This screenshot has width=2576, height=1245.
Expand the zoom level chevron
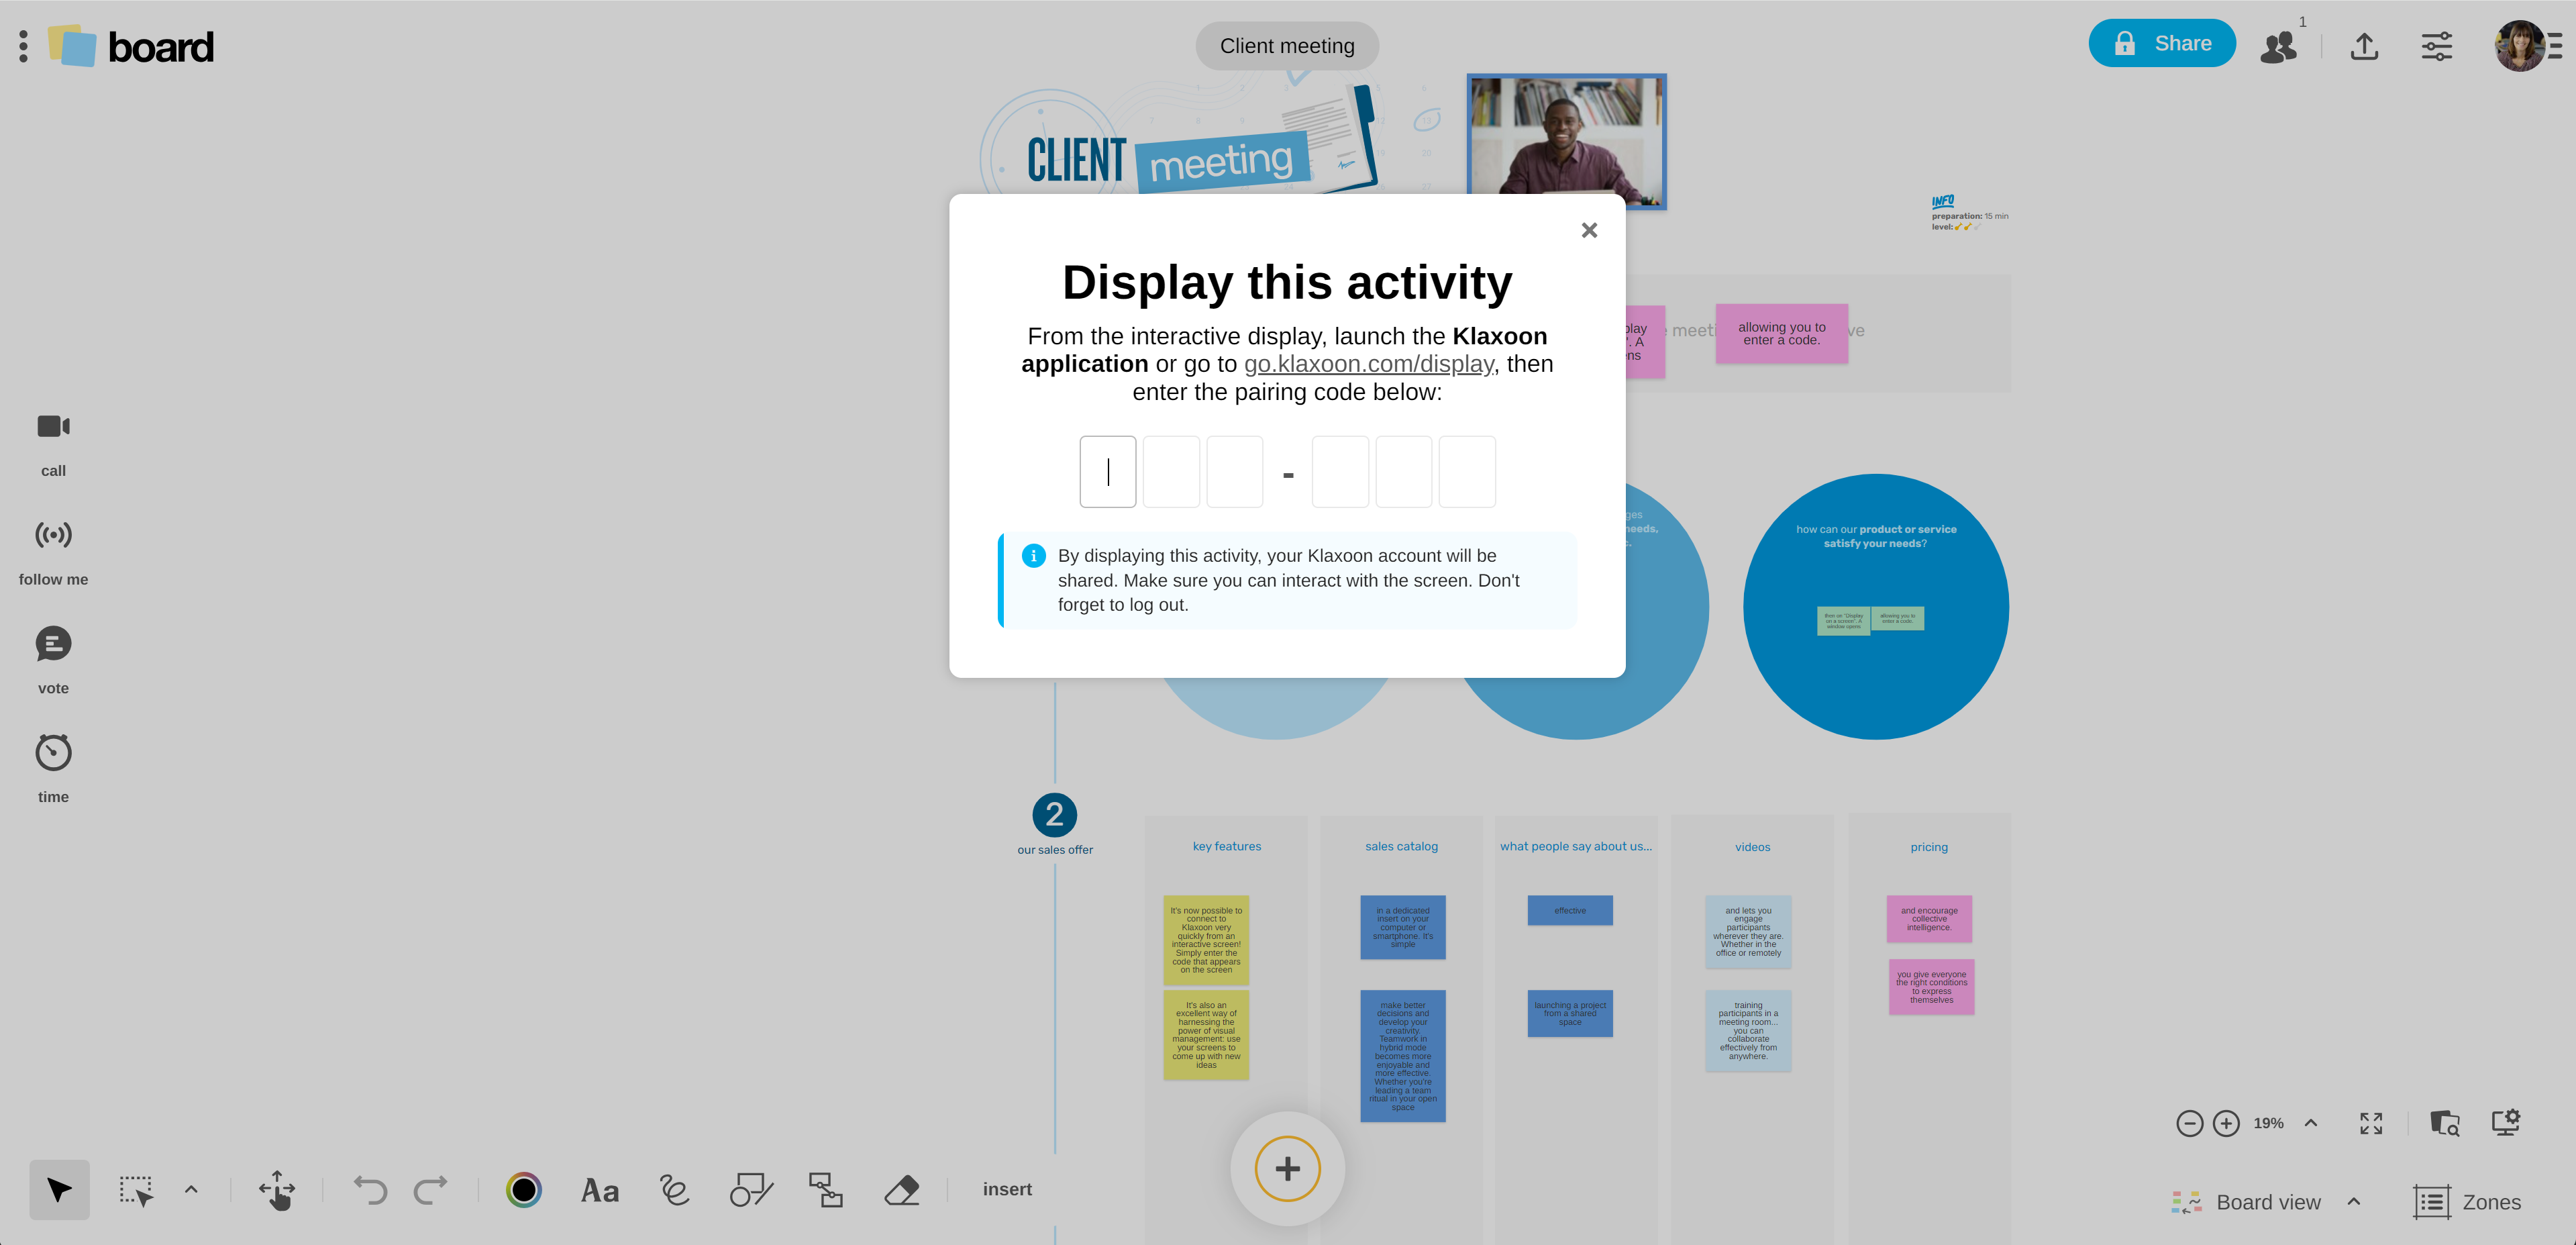pos(2311,1123)
